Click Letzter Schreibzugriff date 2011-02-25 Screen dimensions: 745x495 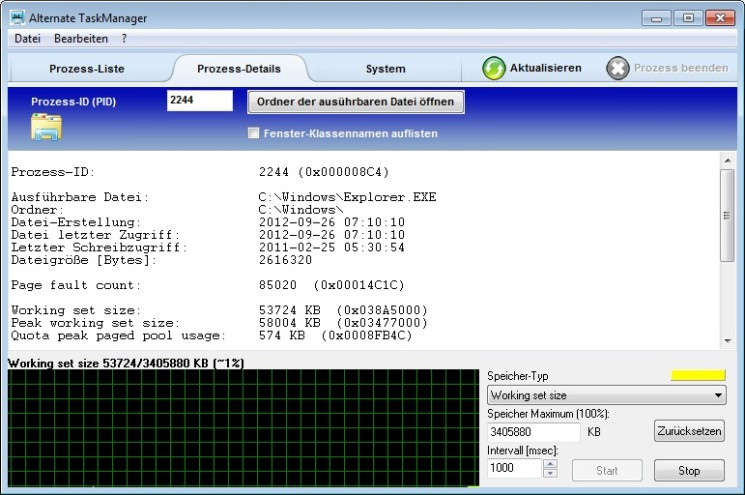297,248
